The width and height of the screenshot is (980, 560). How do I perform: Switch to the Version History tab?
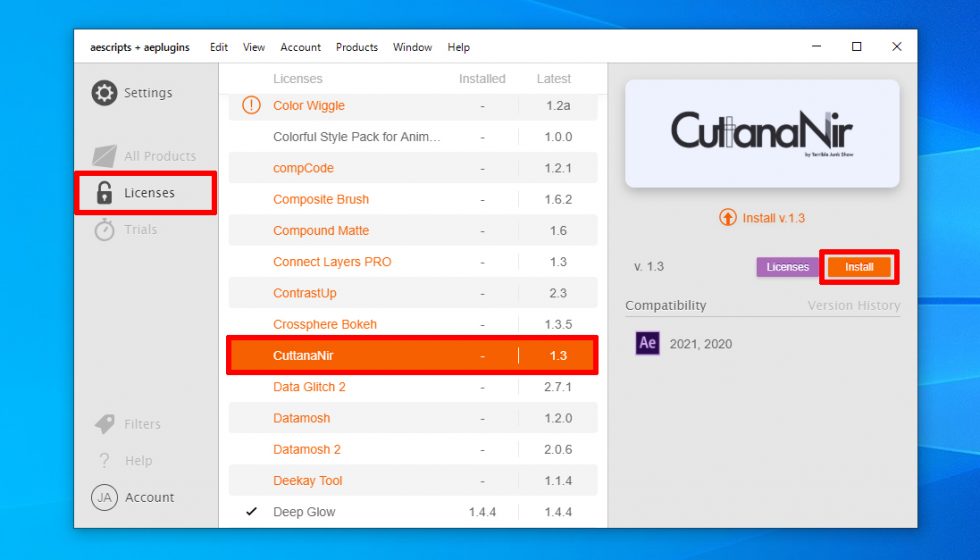coord(854,306)
